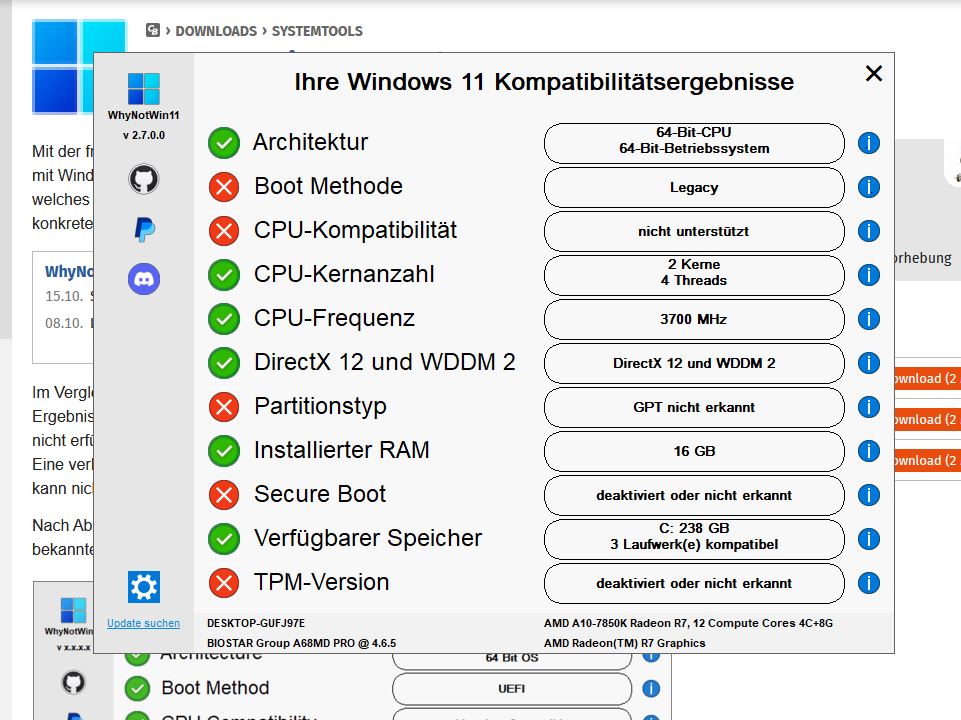Click green check icon beside CPU-Frequenz
This screenshot has height=720, width=961.
(224, 319)
